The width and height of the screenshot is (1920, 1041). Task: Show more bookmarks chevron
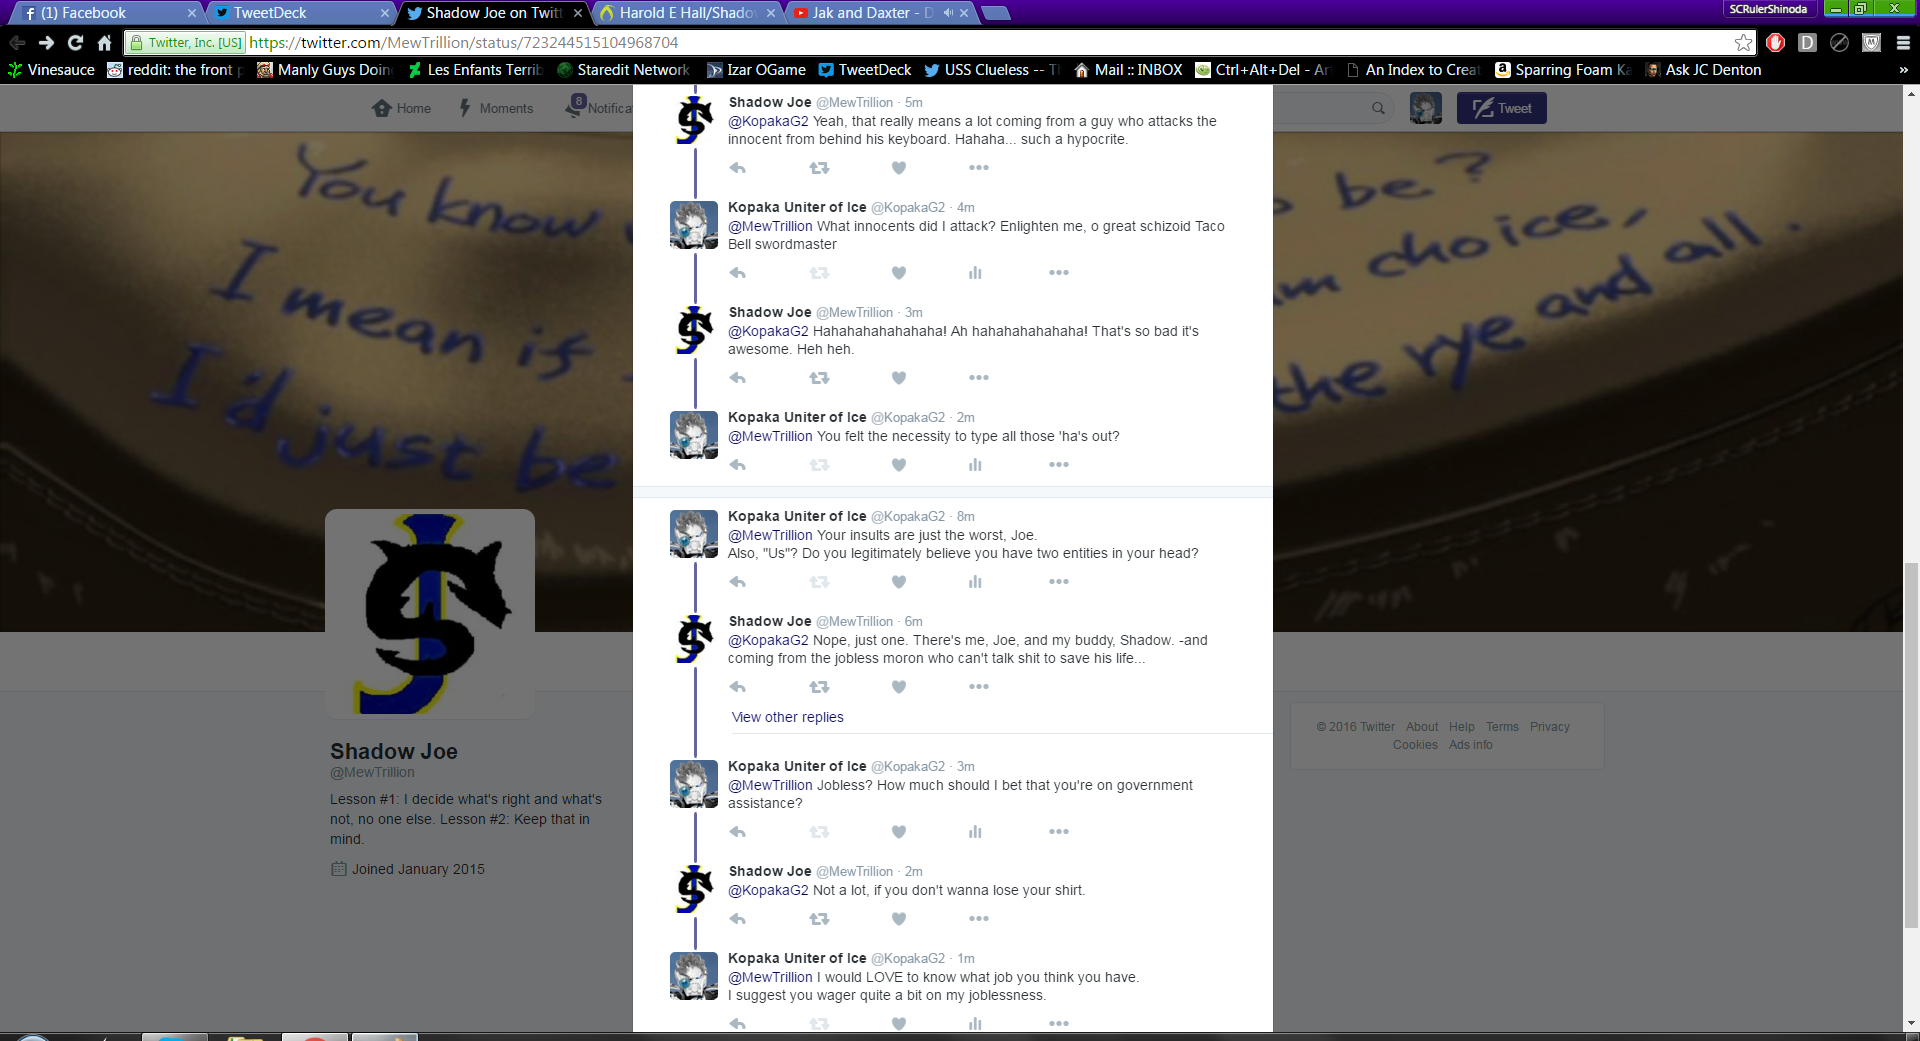coord(1903,70)
